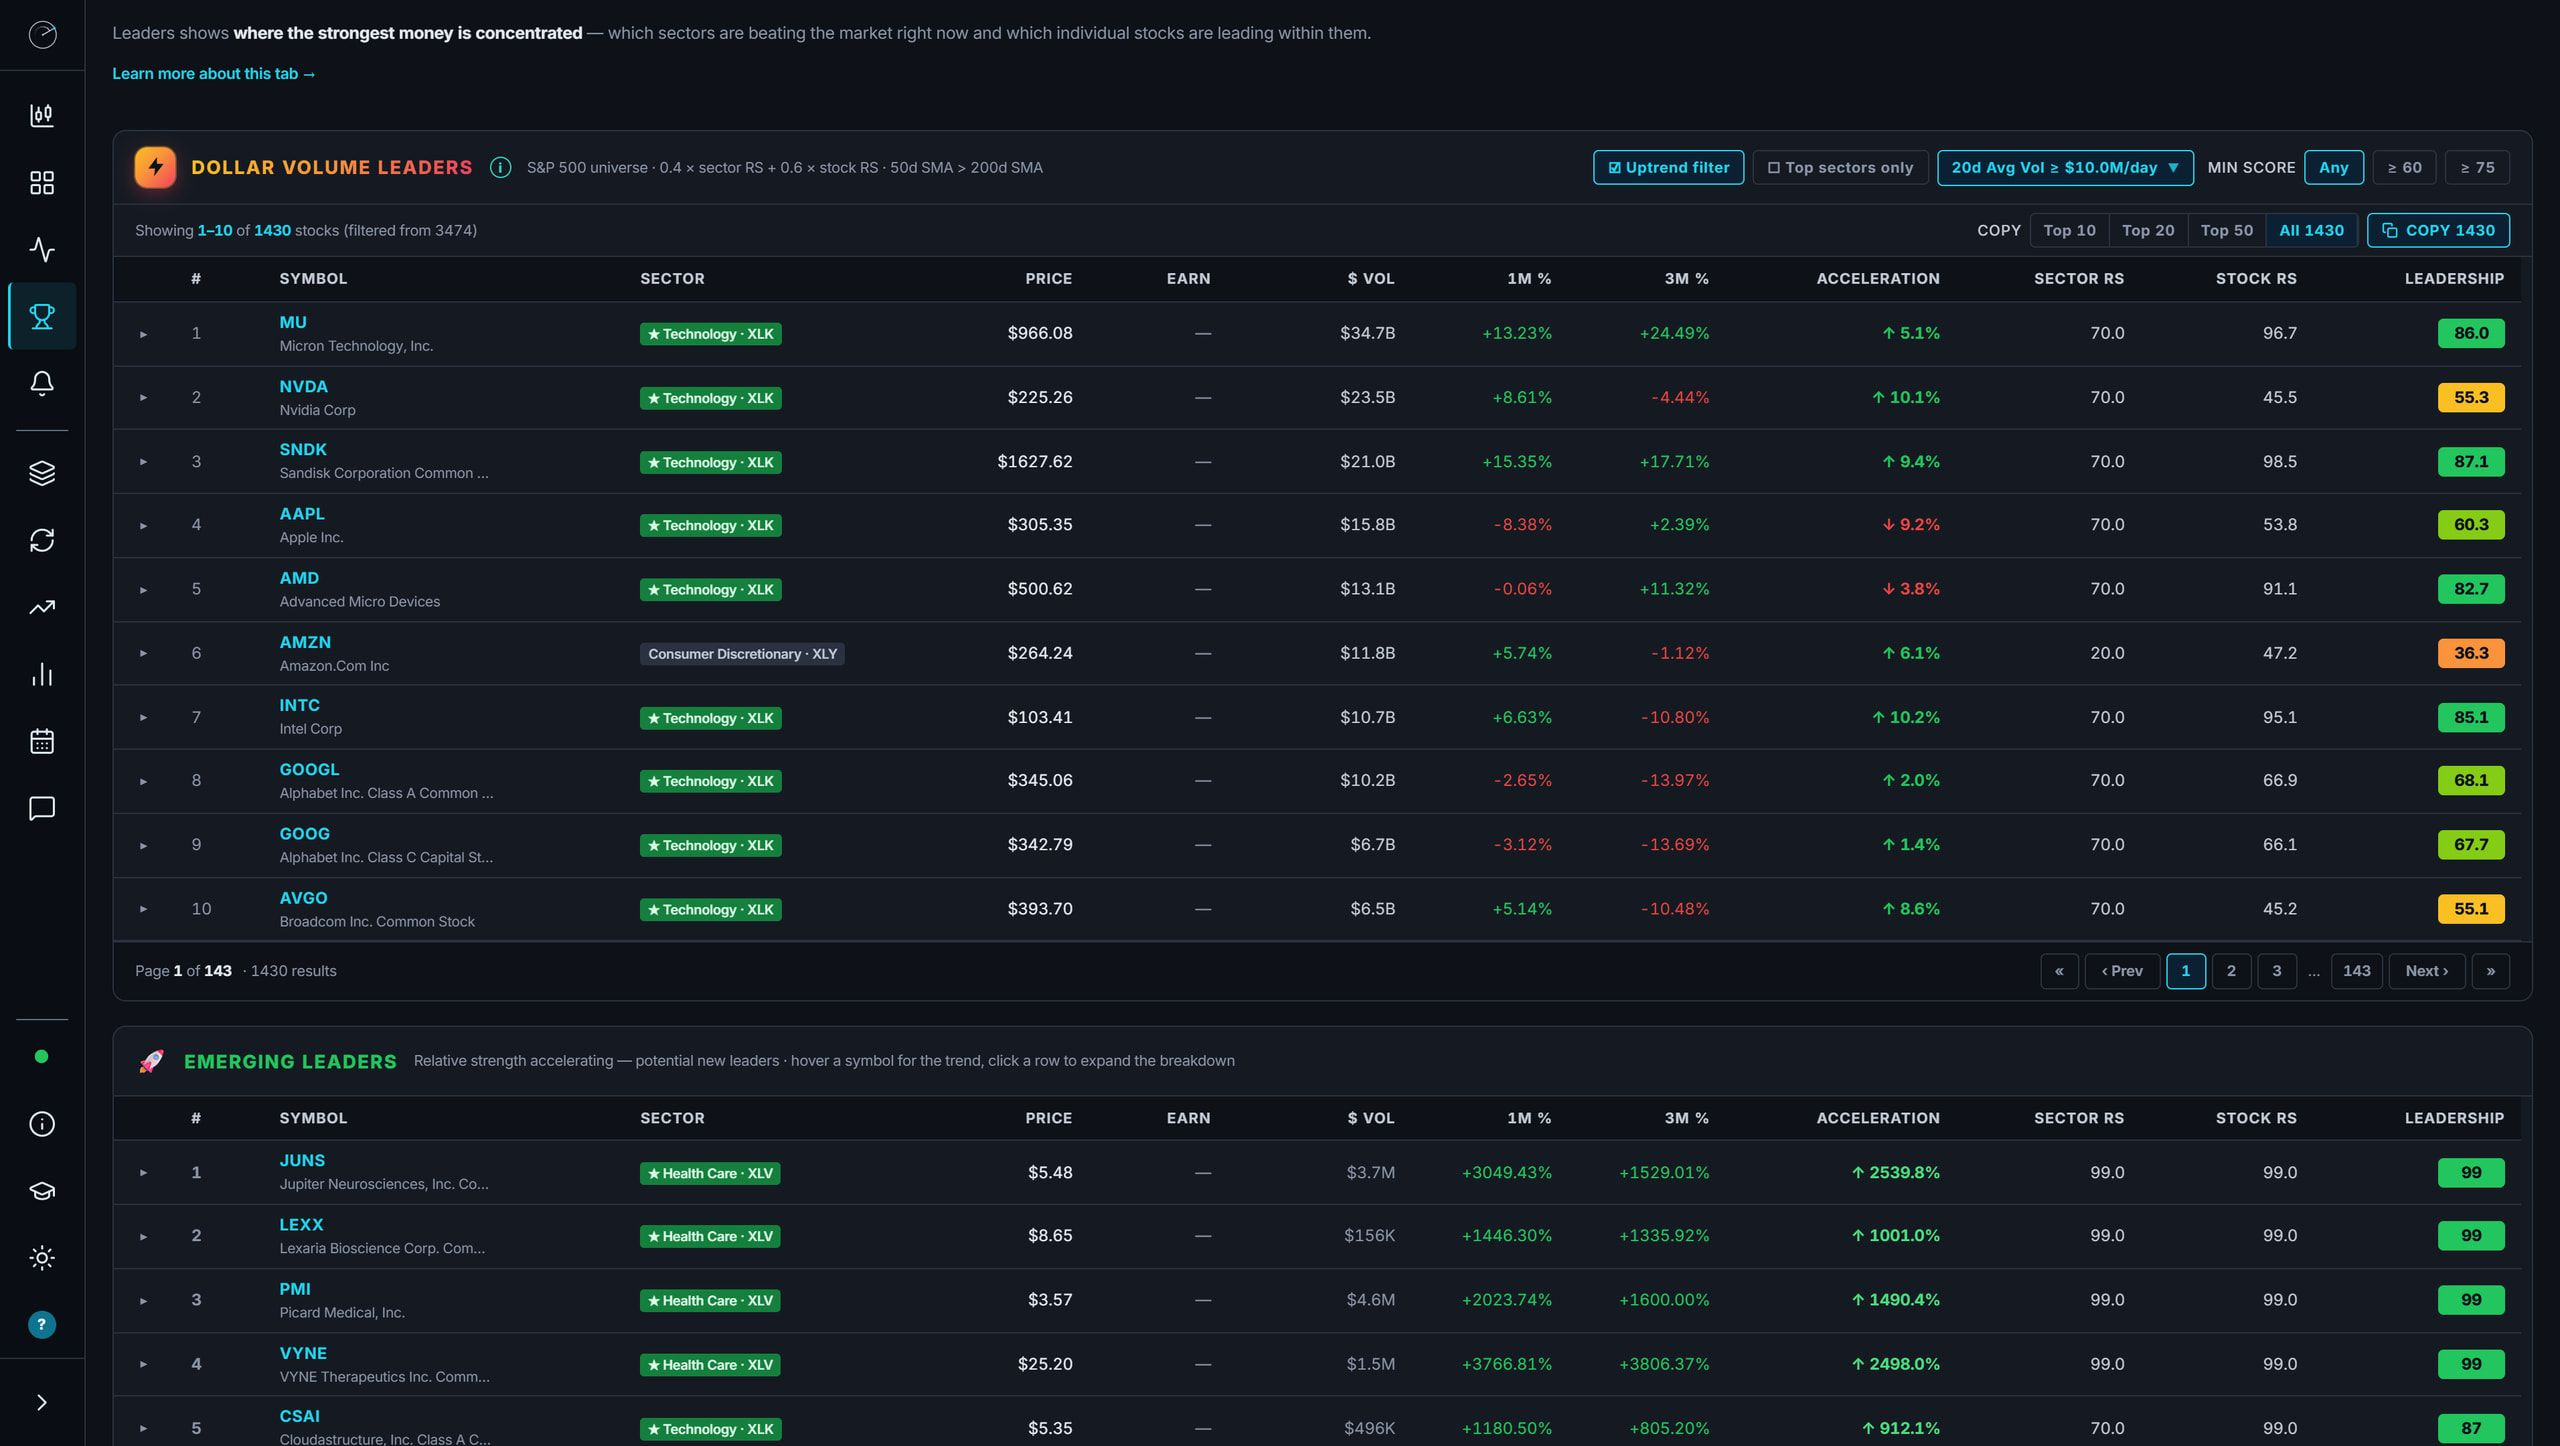This screenshot has width=2560, height=1446.
Task: Jump to first page with double chevron
Action: coord(2059,971)
